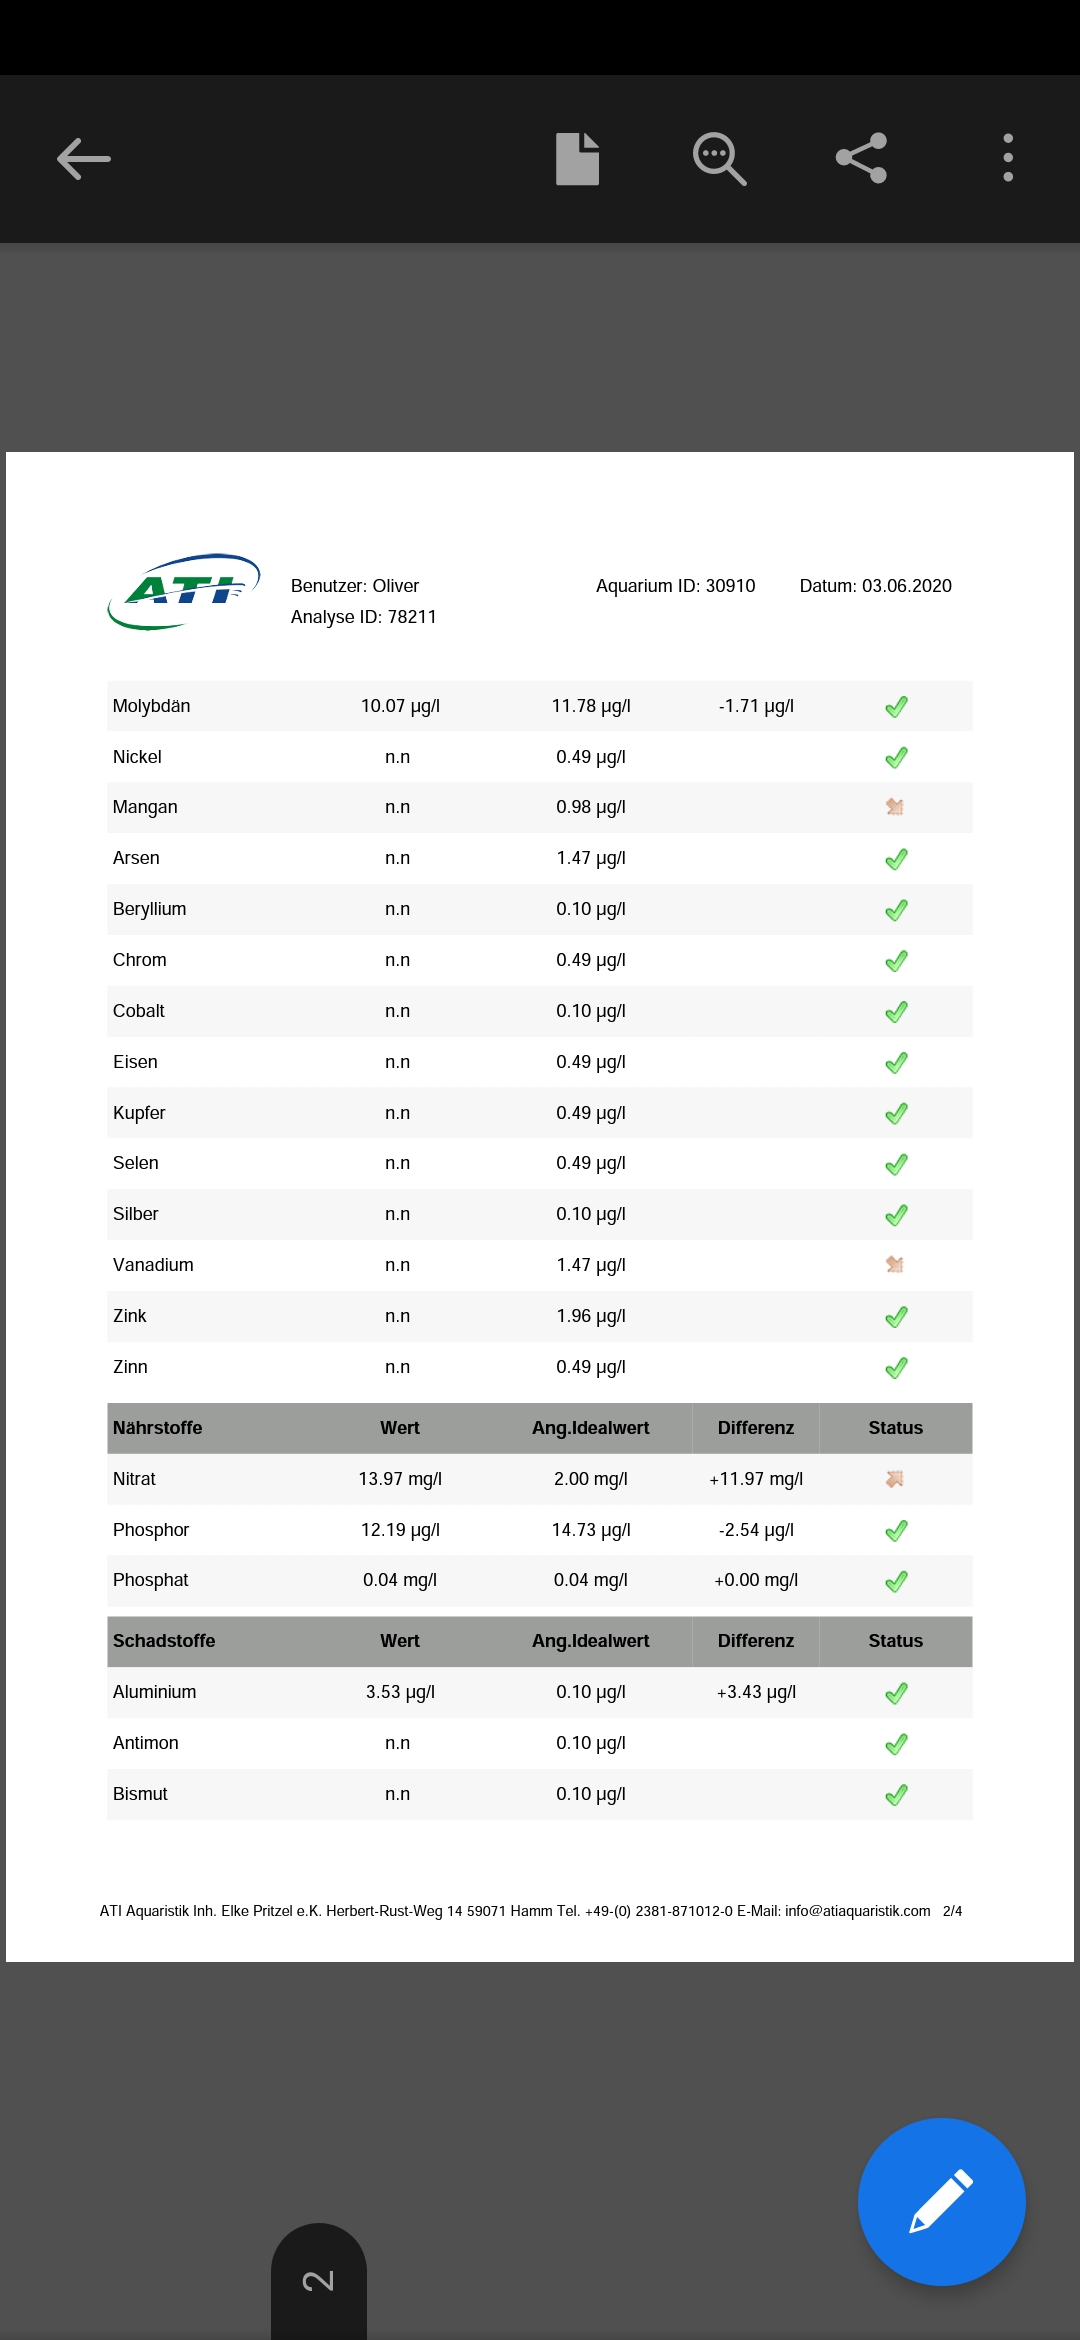Tap the Aluminium green check status
Screen dimensions: 1080x2340
point(896,1693)
